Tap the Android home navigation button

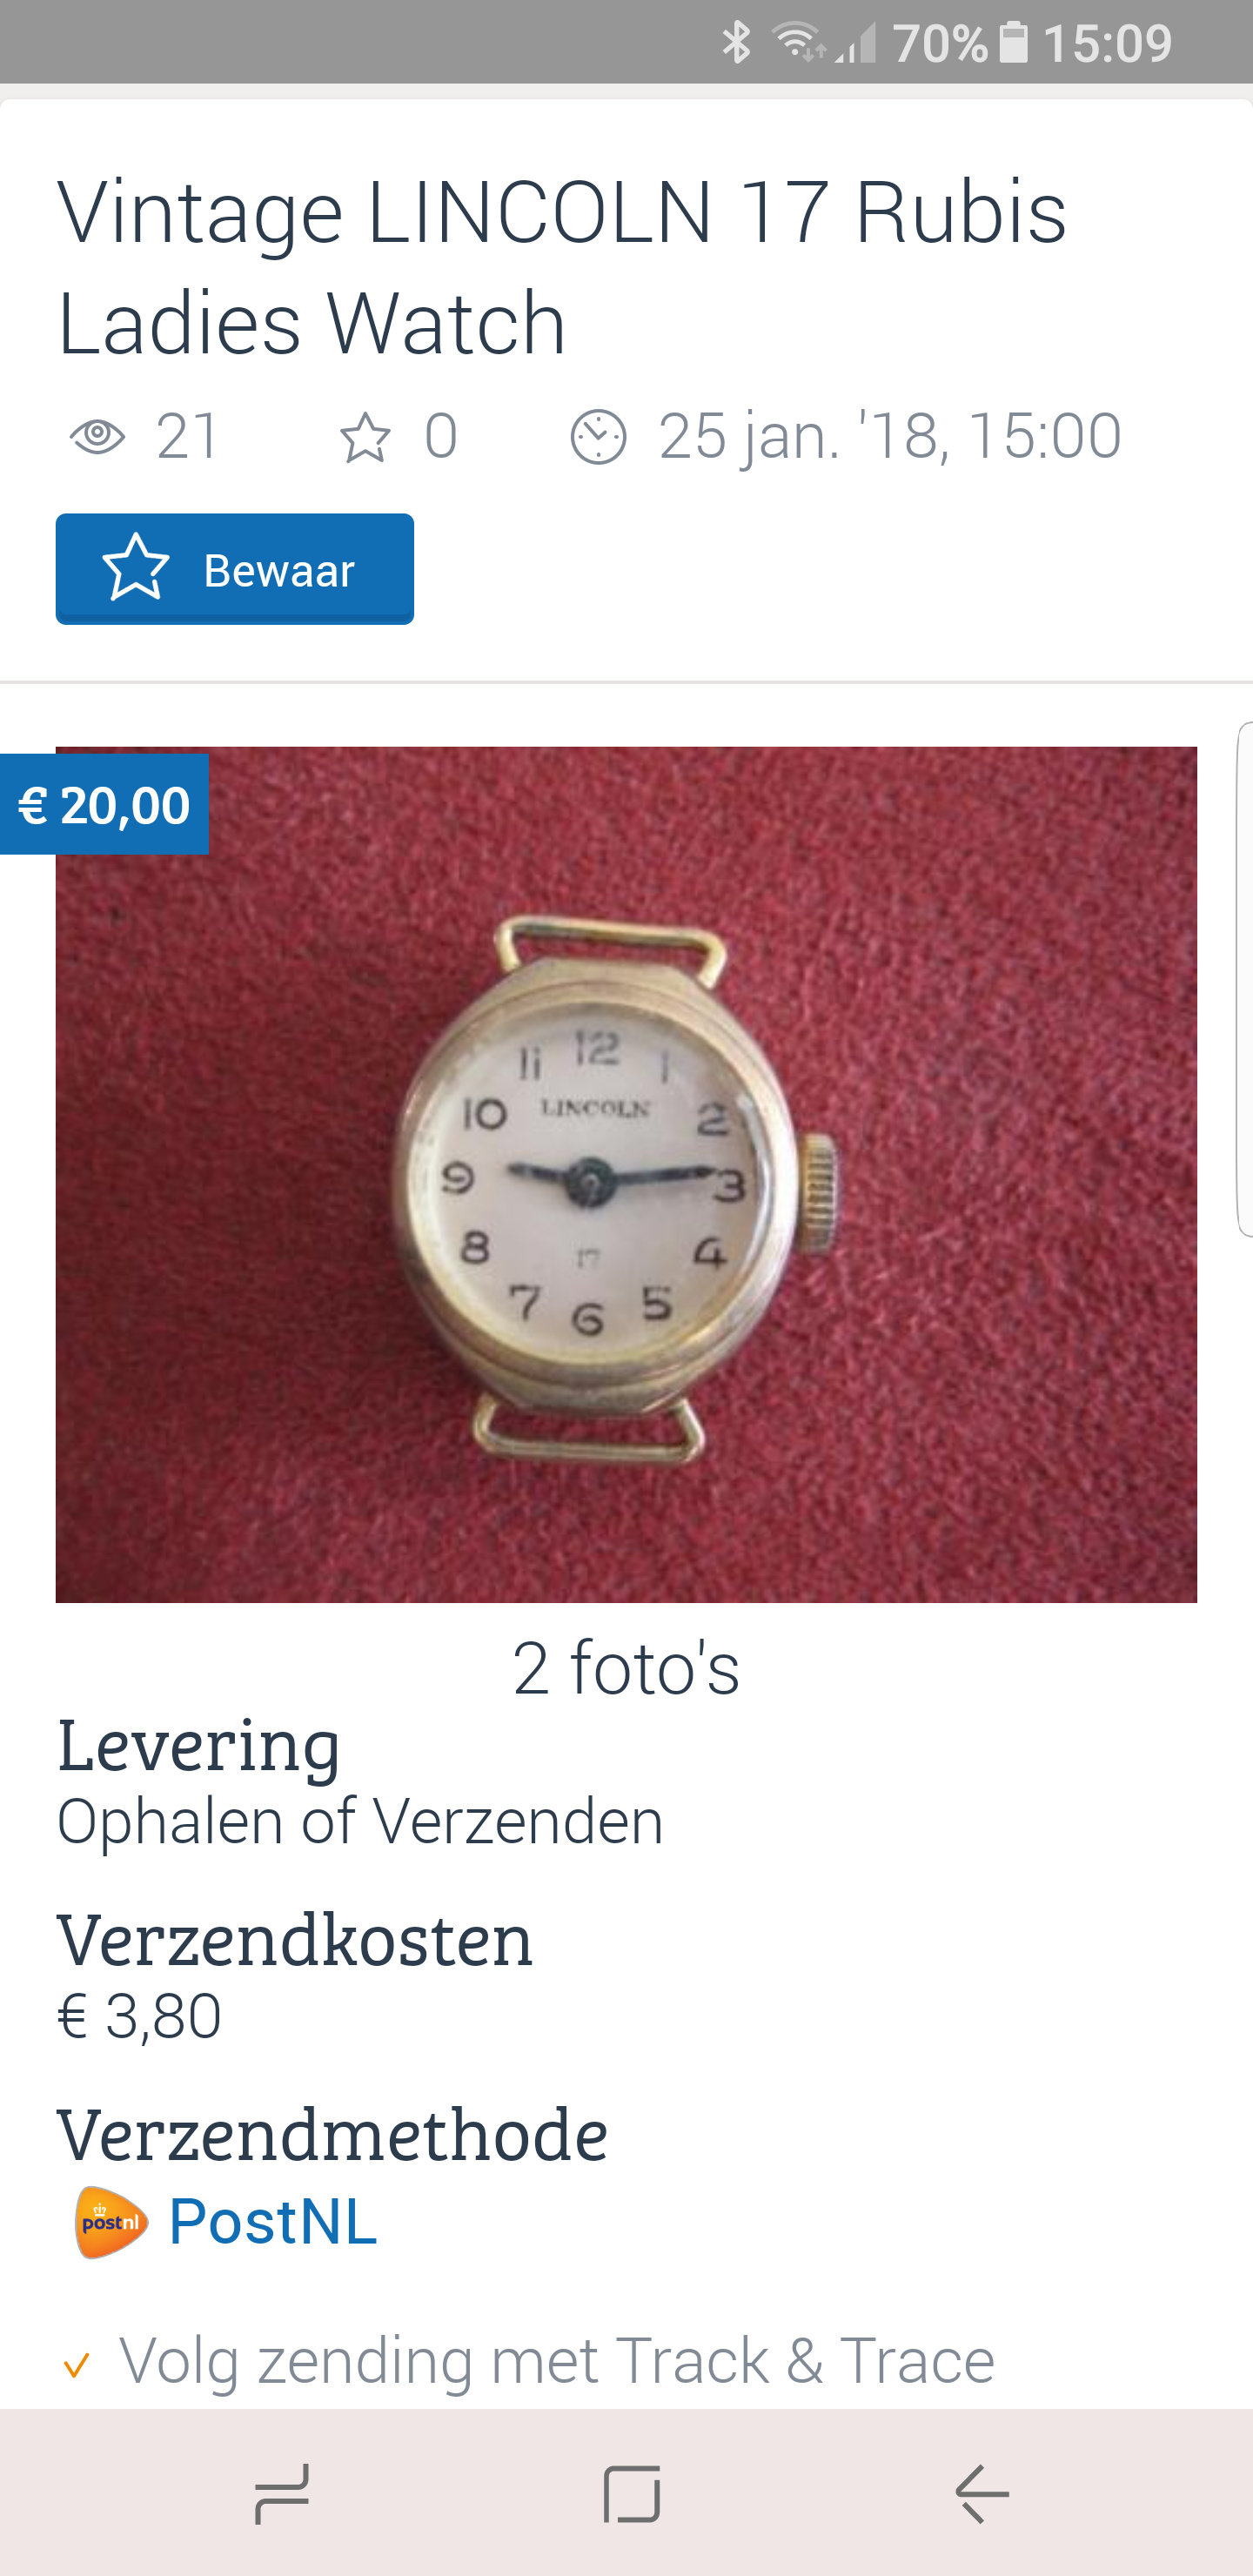[632, 2493]
